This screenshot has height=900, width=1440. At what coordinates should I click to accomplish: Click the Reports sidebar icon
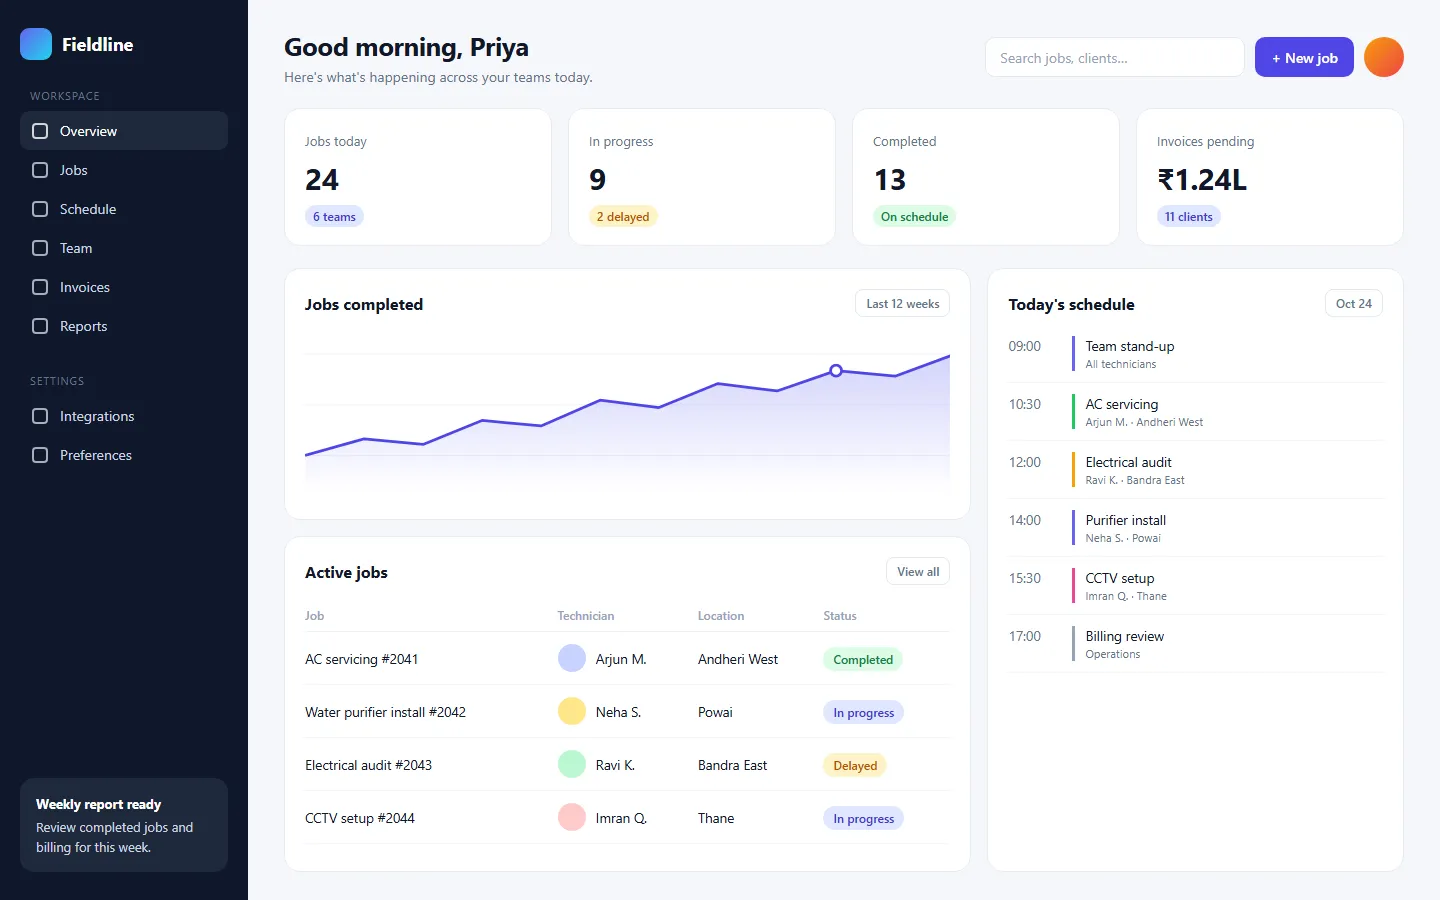[x=40, y=326]
